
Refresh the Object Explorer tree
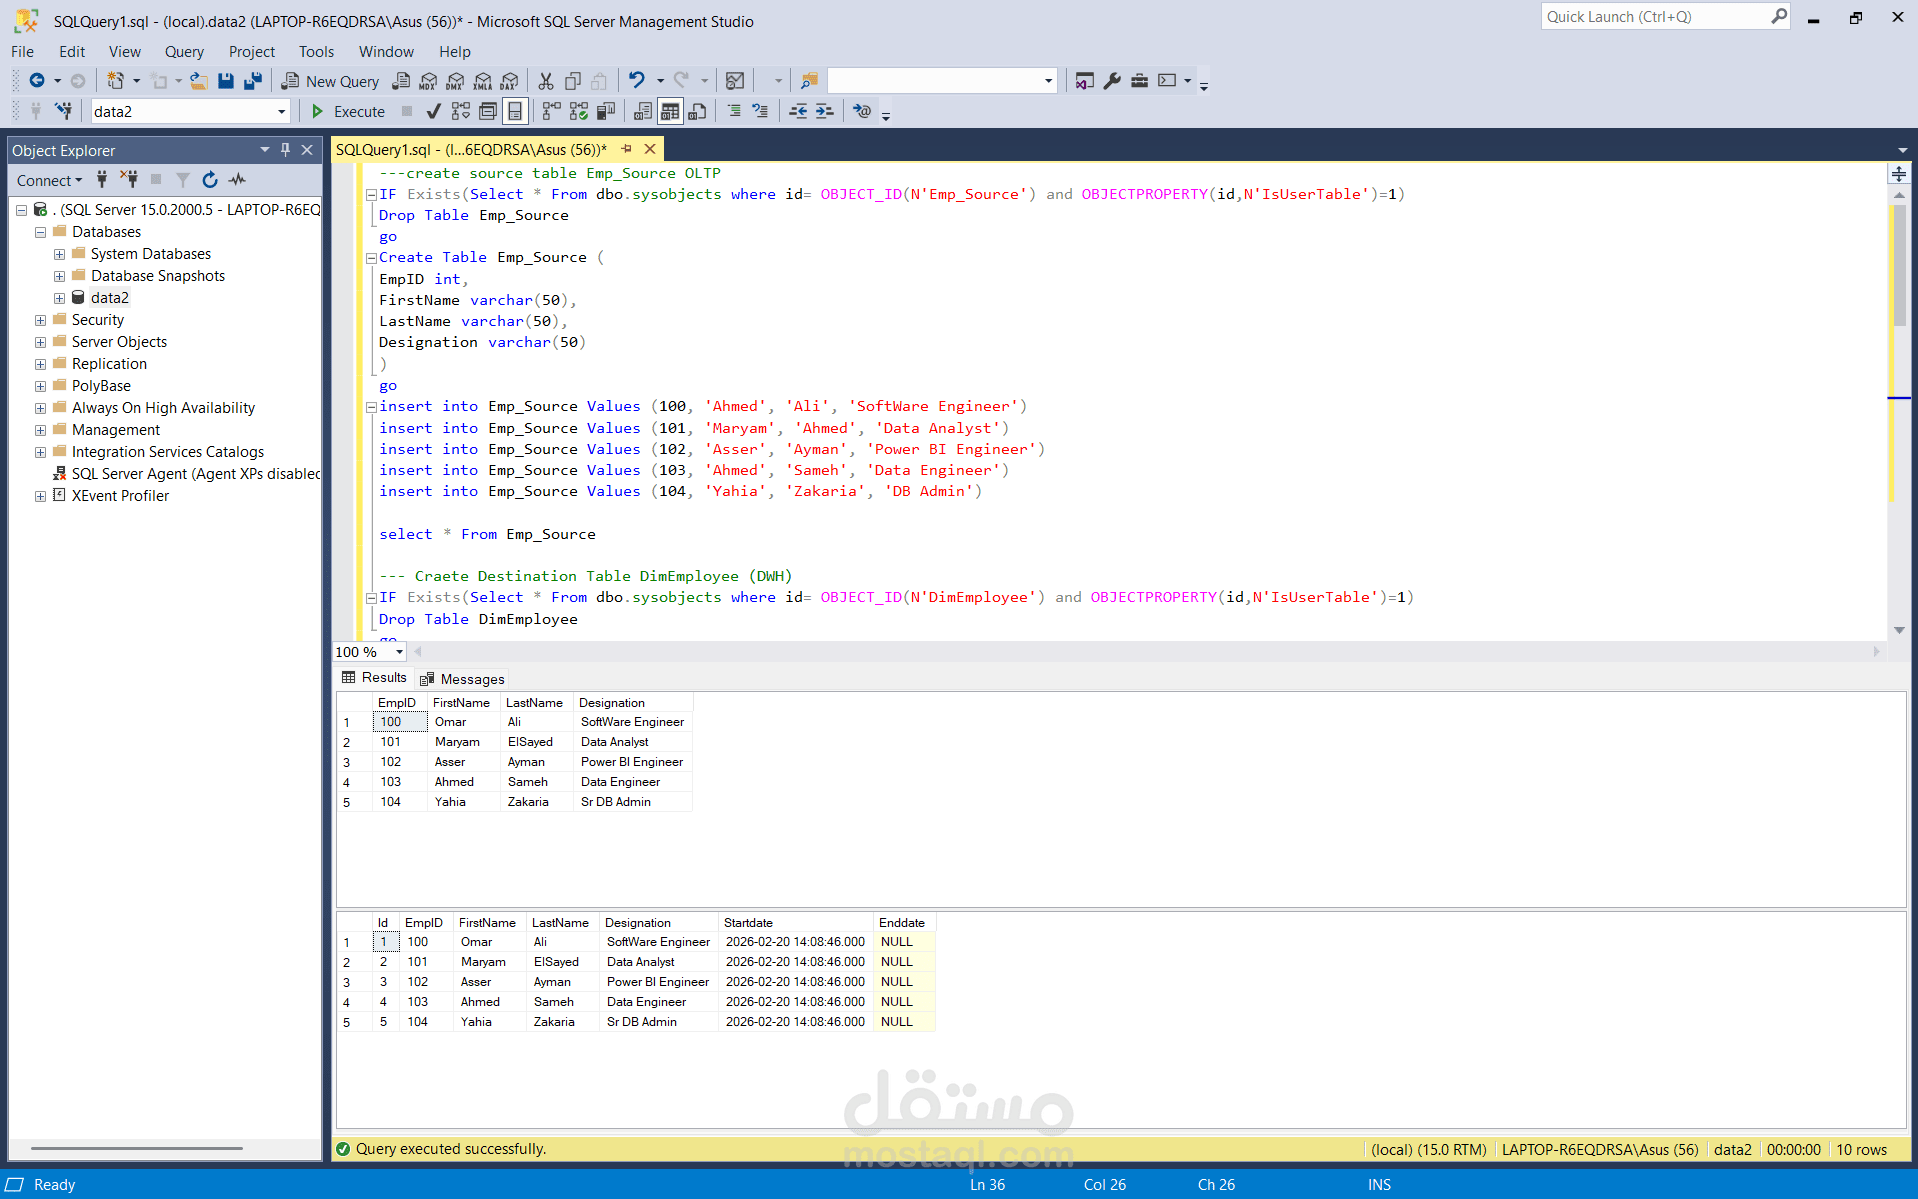pos(210,180)
